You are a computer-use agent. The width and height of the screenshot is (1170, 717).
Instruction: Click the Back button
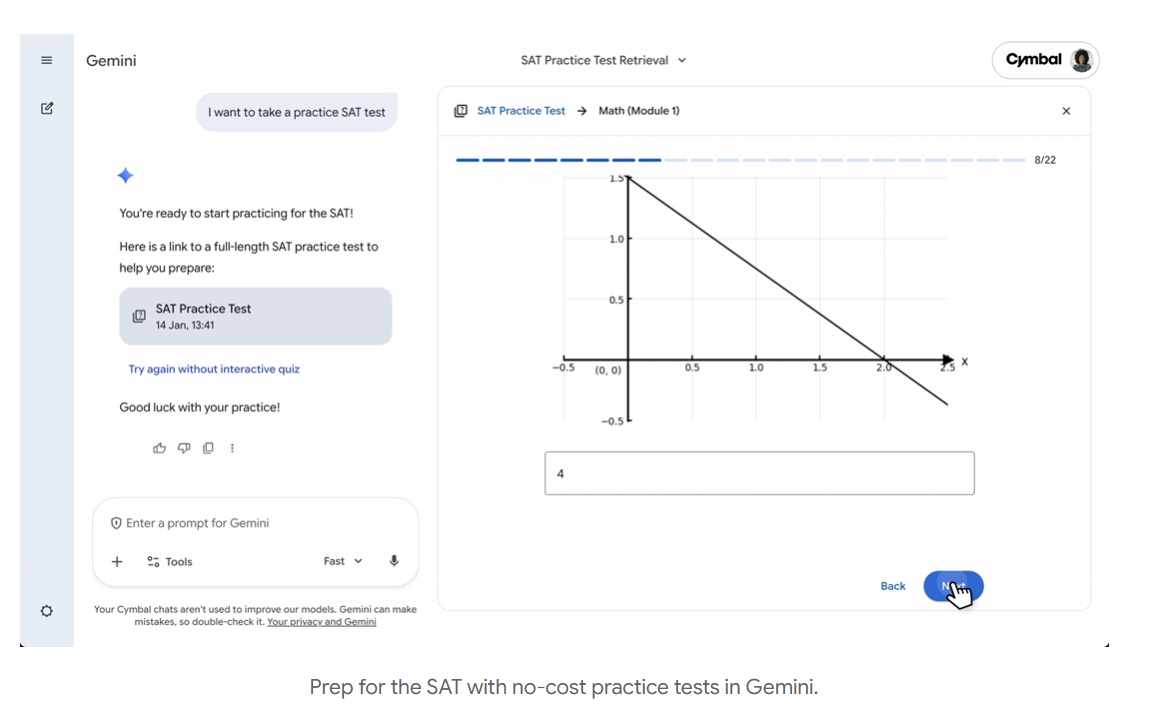tap(893, 586)
